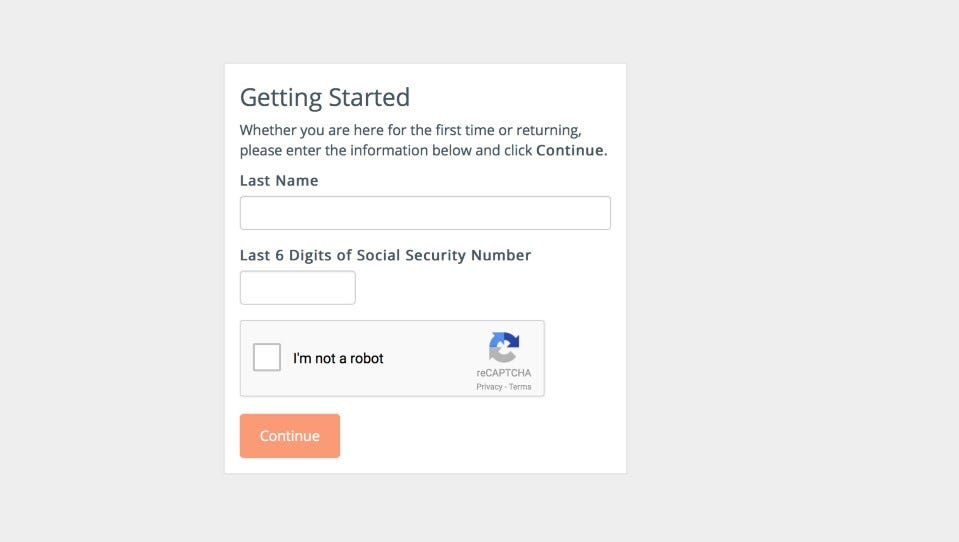The image size is (959, 542).
Task: Click the Last Name input field
Action: (x=425, y=213)
